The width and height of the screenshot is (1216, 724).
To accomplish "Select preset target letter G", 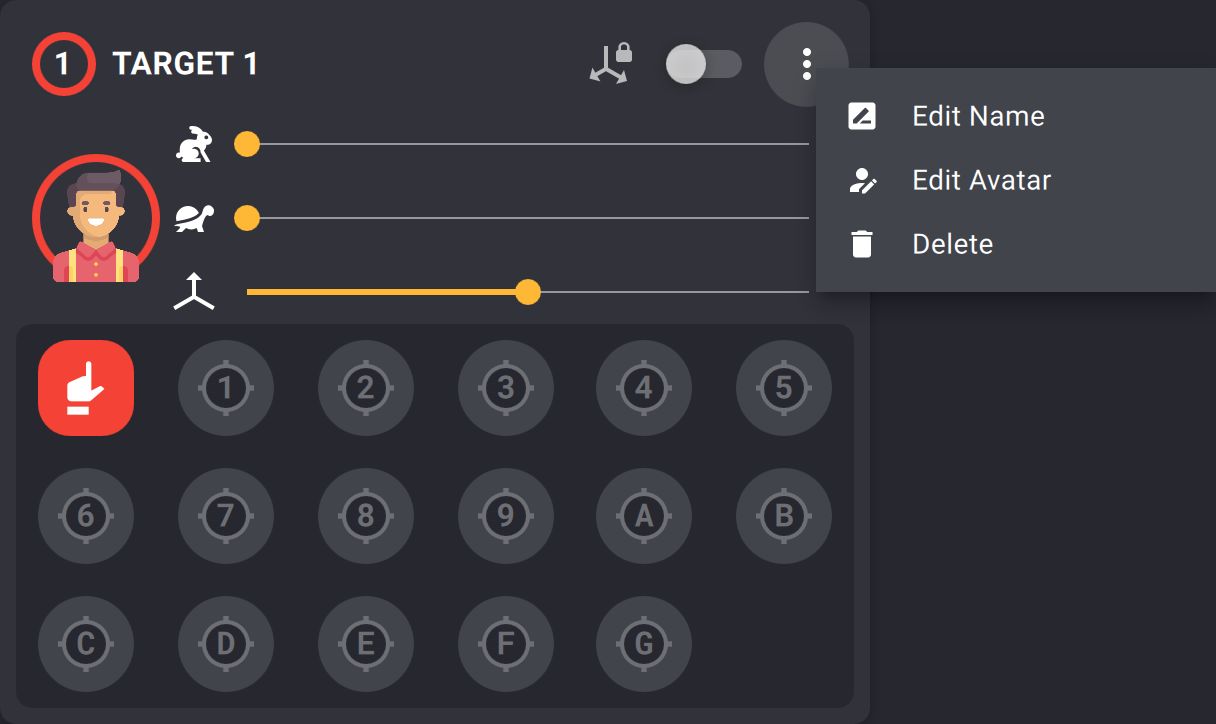I will tap(644, 644).
